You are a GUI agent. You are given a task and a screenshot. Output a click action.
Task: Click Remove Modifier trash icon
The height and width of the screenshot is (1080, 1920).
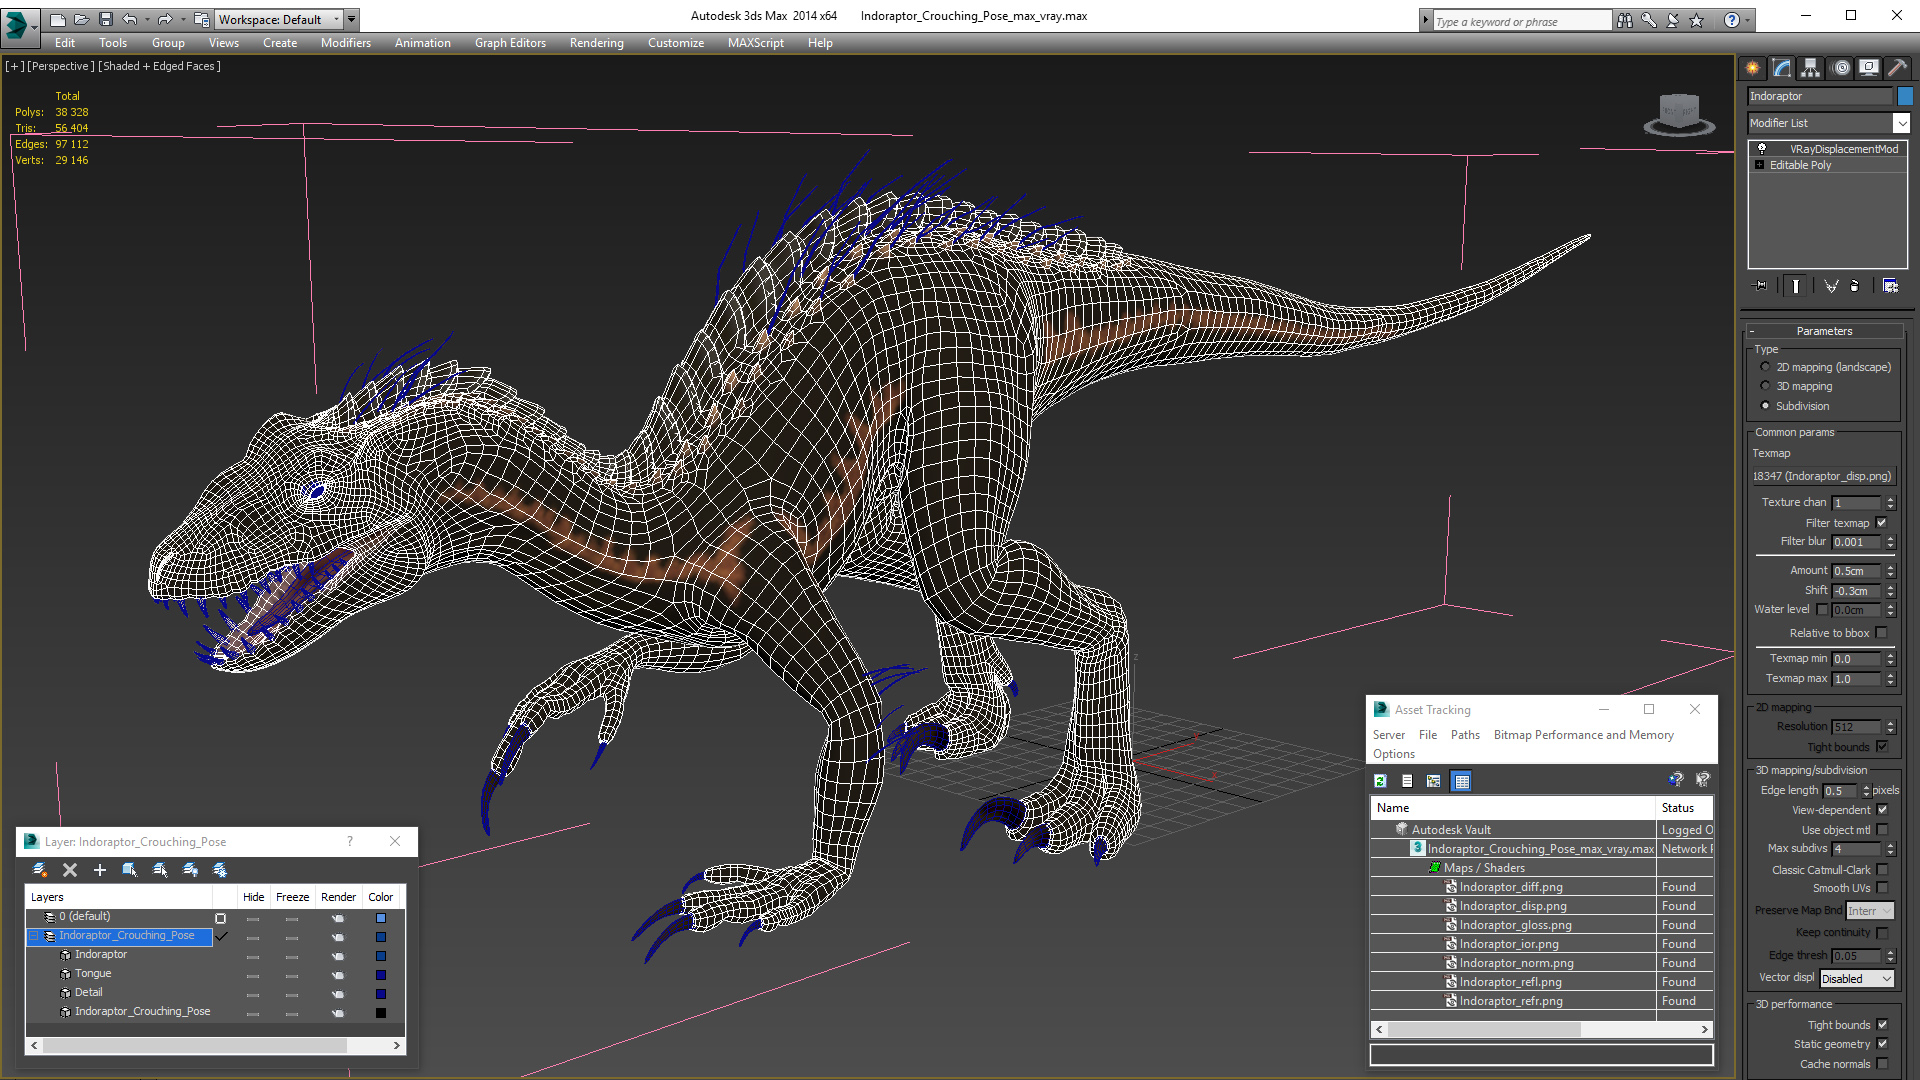pos(1855,286)
